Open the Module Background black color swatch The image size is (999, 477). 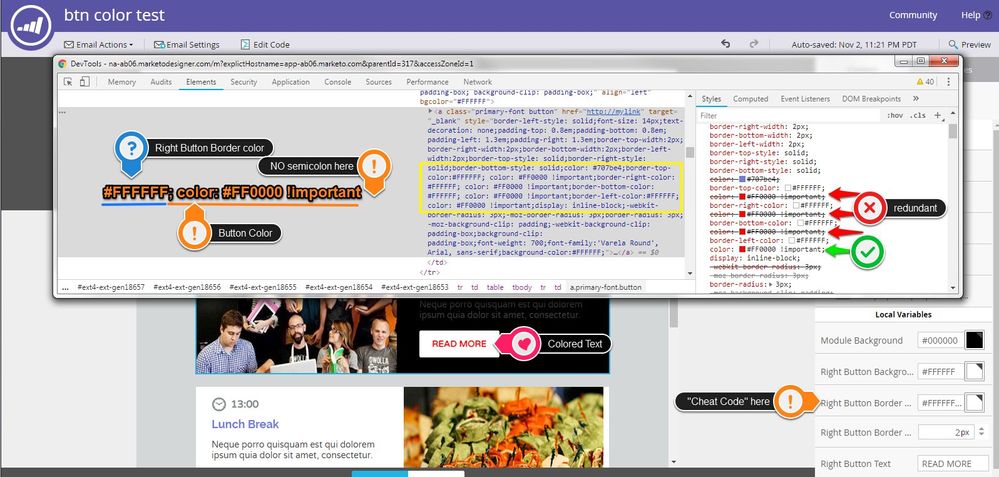(974, 340)
